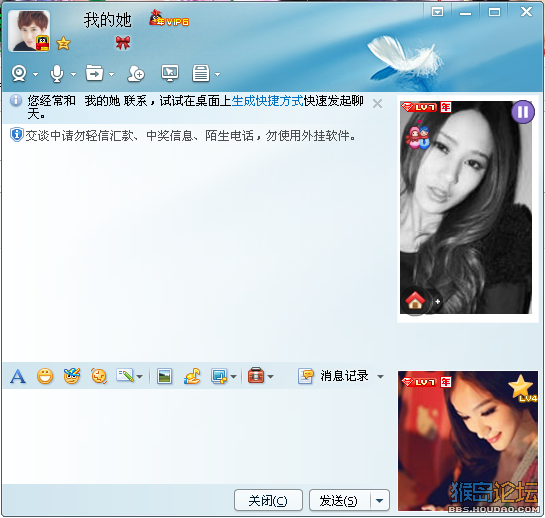
Task: Click LV7 diamond badge on lower photo
Action: [x=419, y=382]
